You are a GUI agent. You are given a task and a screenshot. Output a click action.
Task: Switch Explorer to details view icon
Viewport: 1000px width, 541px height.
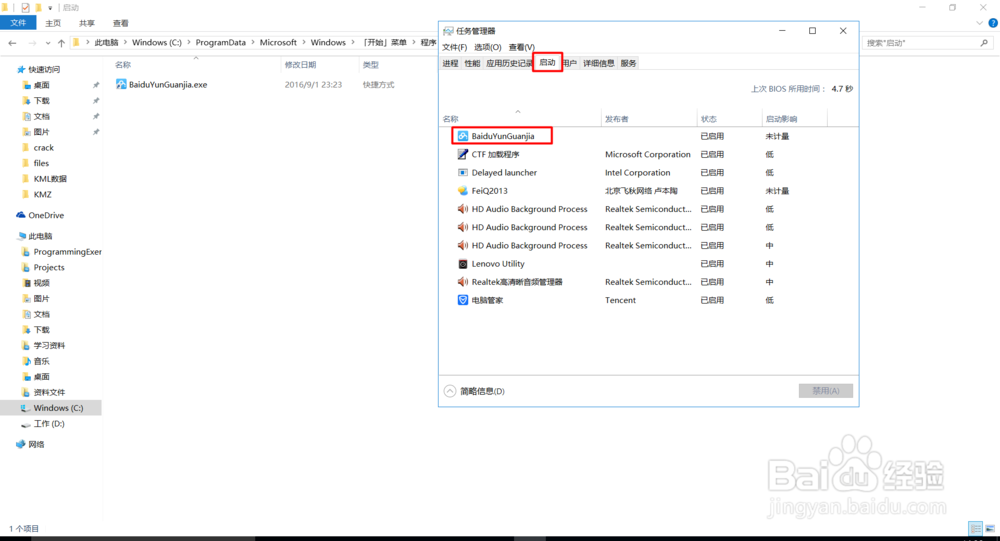tap(976, 528)
